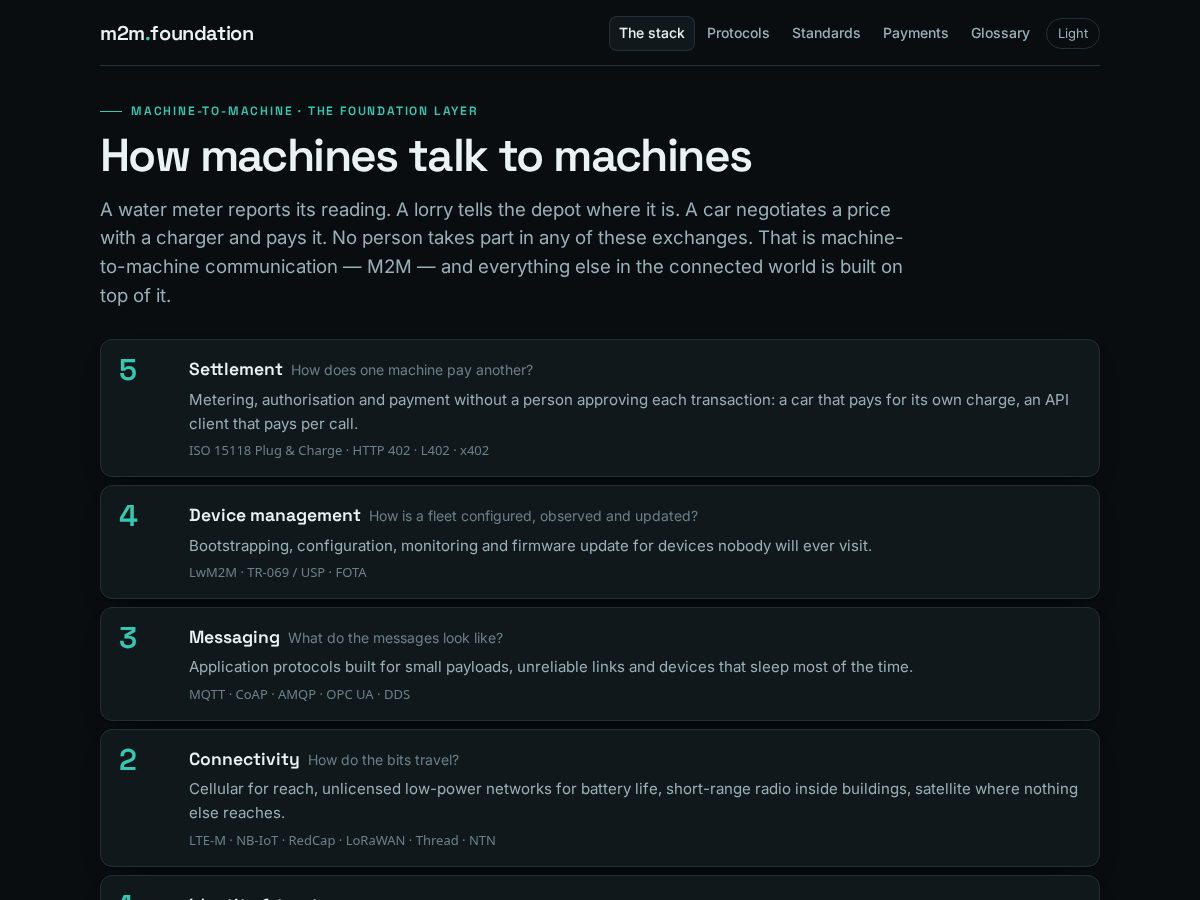Click the 'ISO 15118 Plug & Charge' tag line
The height and width of the screenshot is (900, 1200).
click(339, 450)
